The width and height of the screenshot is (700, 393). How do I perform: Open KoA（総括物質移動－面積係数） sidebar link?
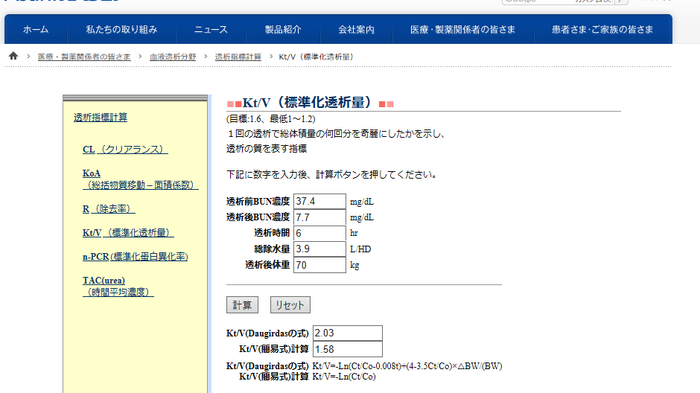pos(140,179)
